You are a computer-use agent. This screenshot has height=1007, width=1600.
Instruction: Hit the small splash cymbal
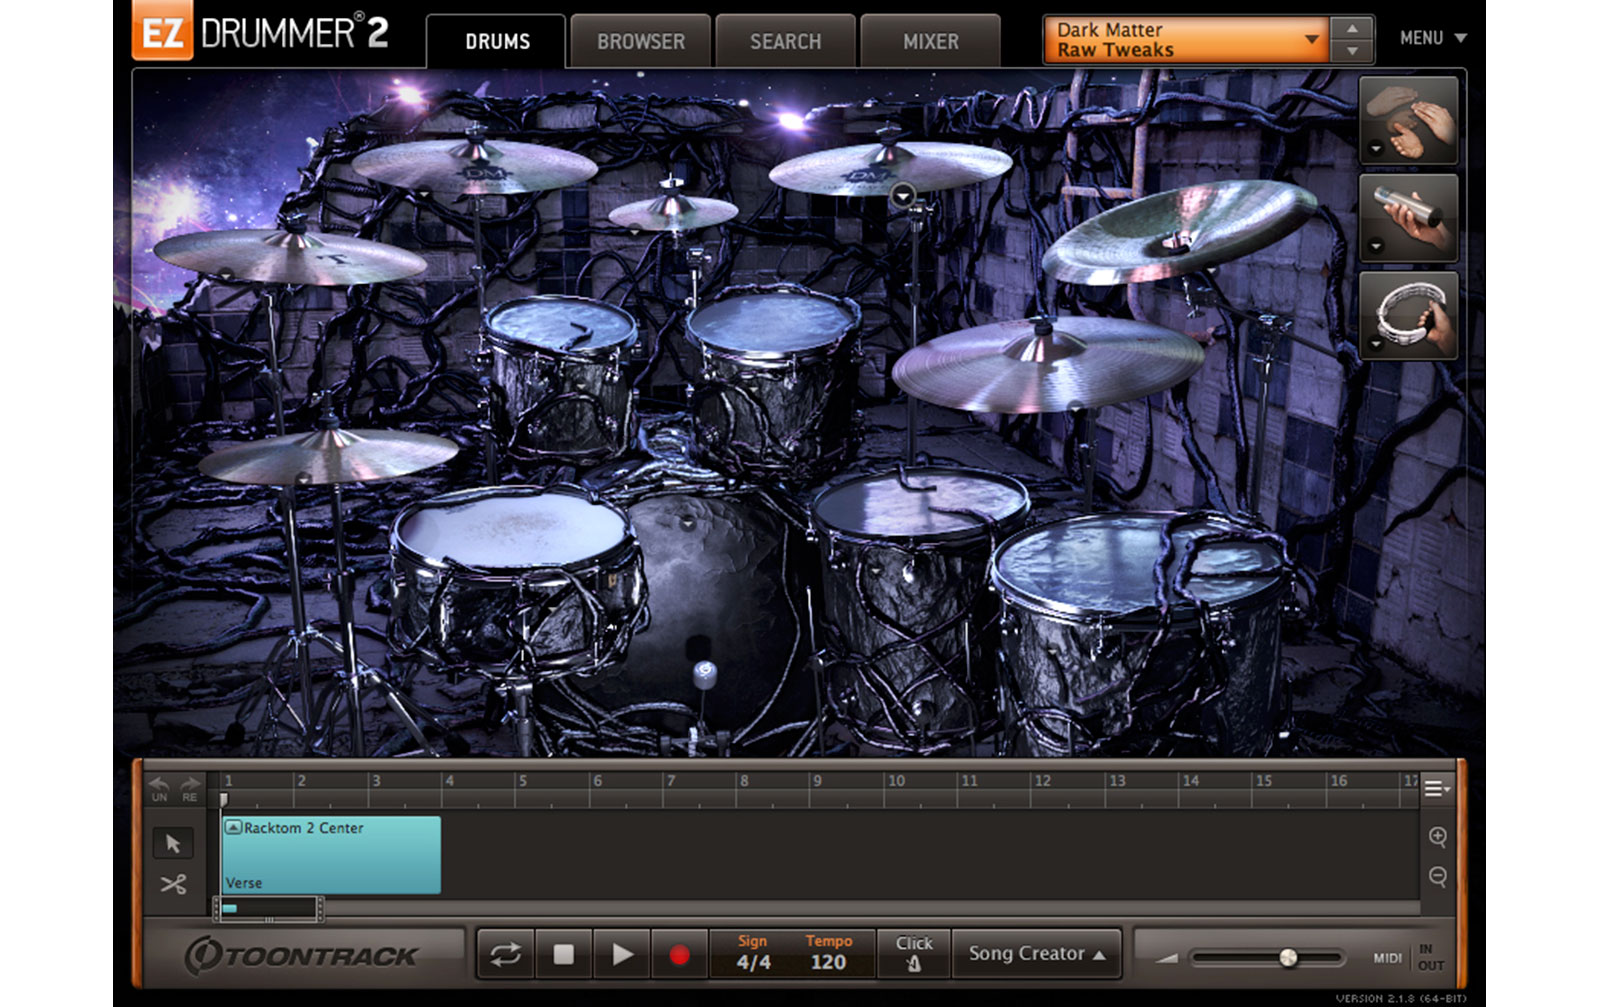point(673,212)
